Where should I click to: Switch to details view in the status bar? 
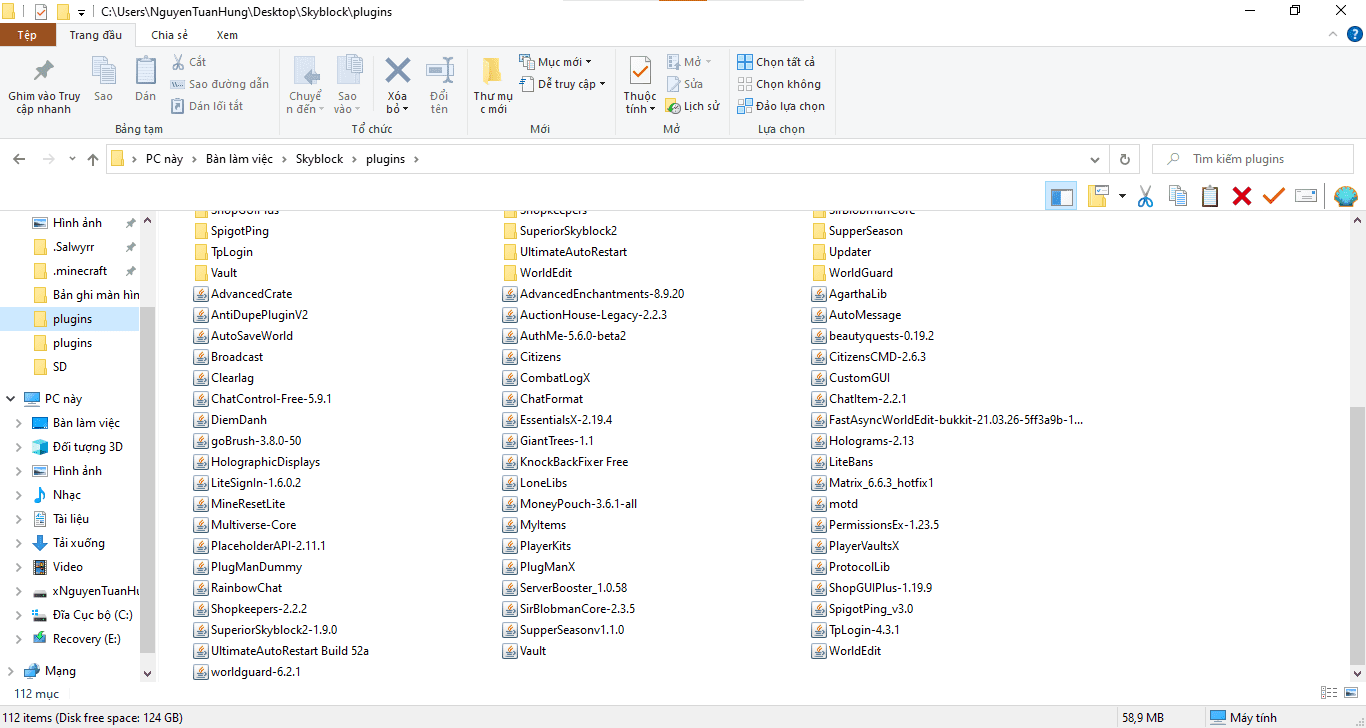1329,692
